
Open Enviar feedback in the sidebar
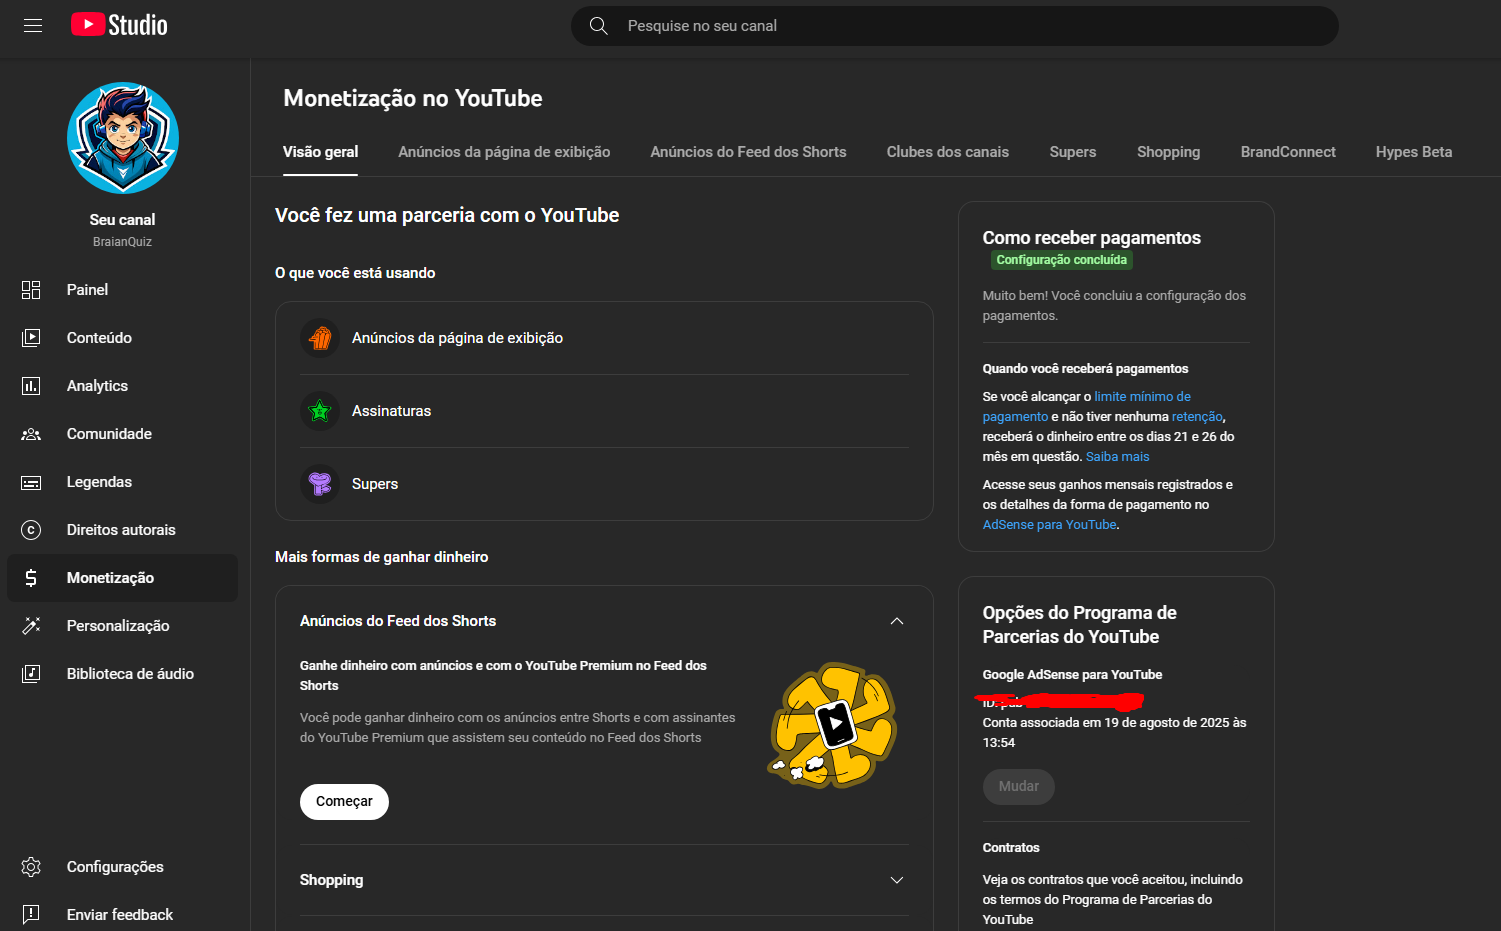click(x=123, y=915)
